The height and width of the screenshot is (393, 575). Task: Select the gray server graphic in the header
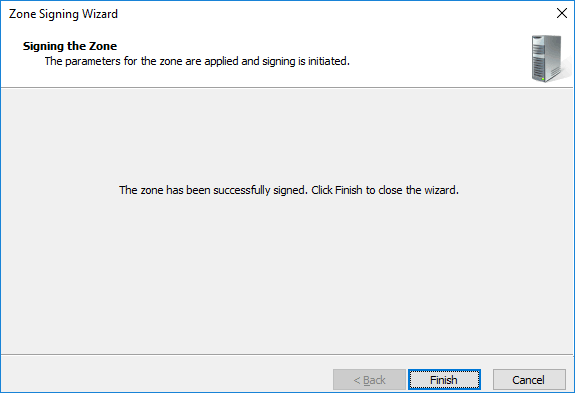(x=548, y=58)
